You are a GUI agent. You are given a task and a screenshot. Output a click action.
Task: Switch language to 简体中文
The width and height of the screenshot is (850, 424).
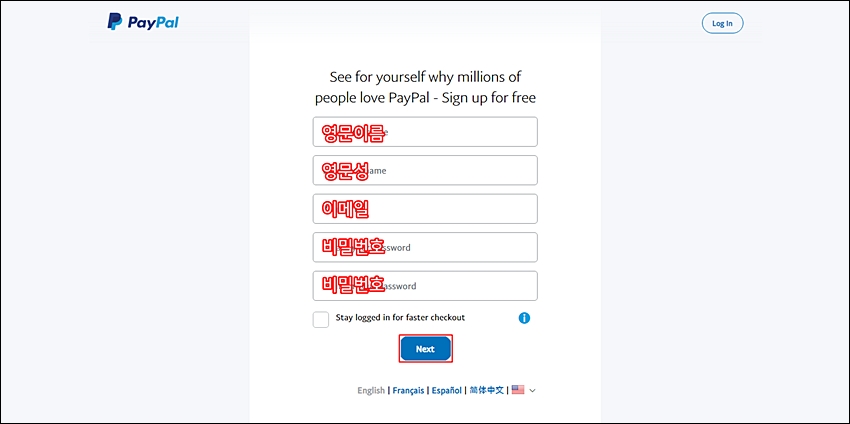[486, 390]
